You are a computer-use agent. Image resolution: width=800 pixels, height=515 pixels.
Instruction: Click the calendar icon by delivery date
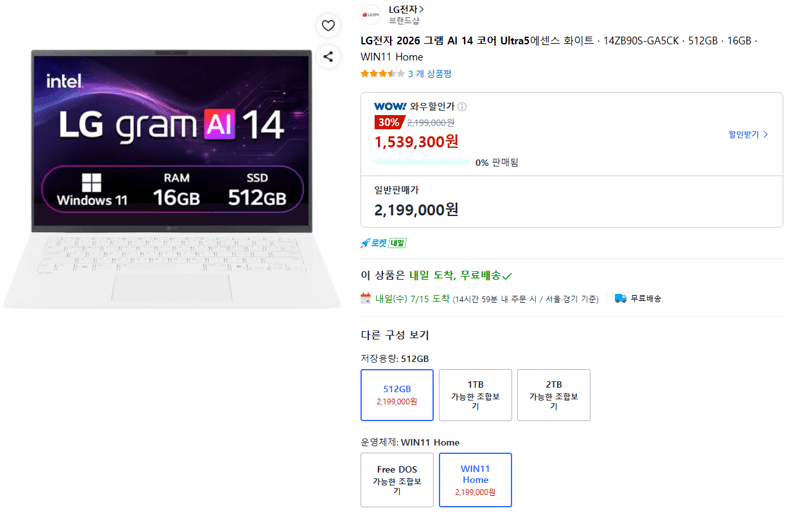[x=365, y=298]
